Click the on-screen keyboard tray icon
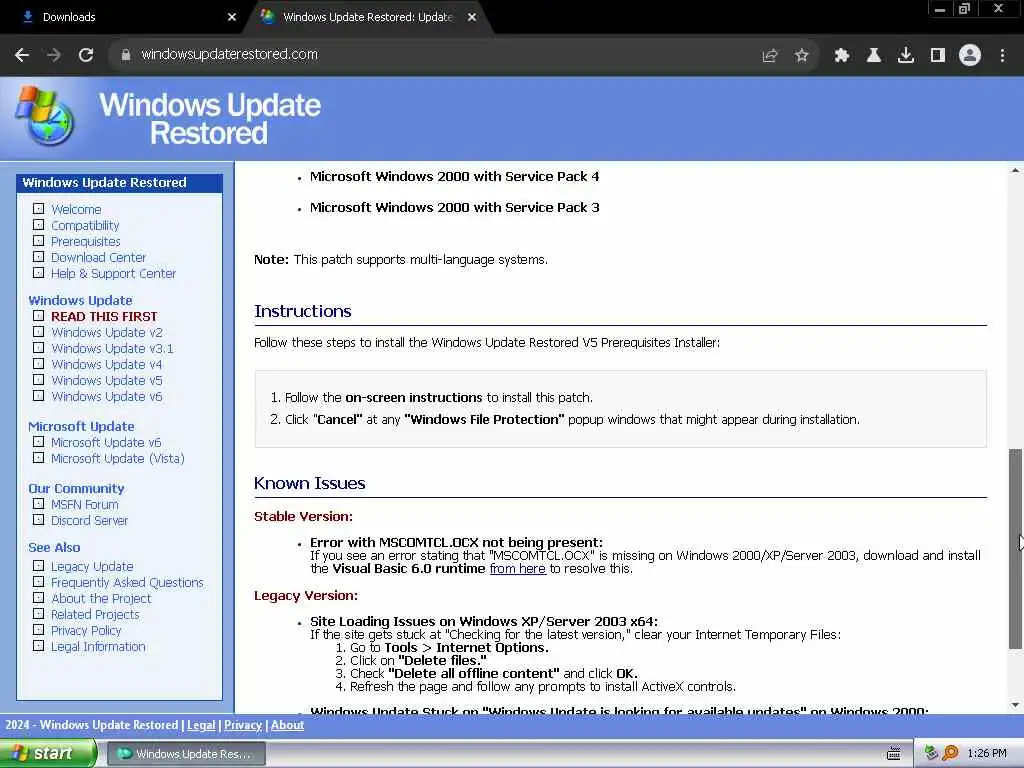The height and width of the screenshot is (768, 1024). tap(894, 754)
